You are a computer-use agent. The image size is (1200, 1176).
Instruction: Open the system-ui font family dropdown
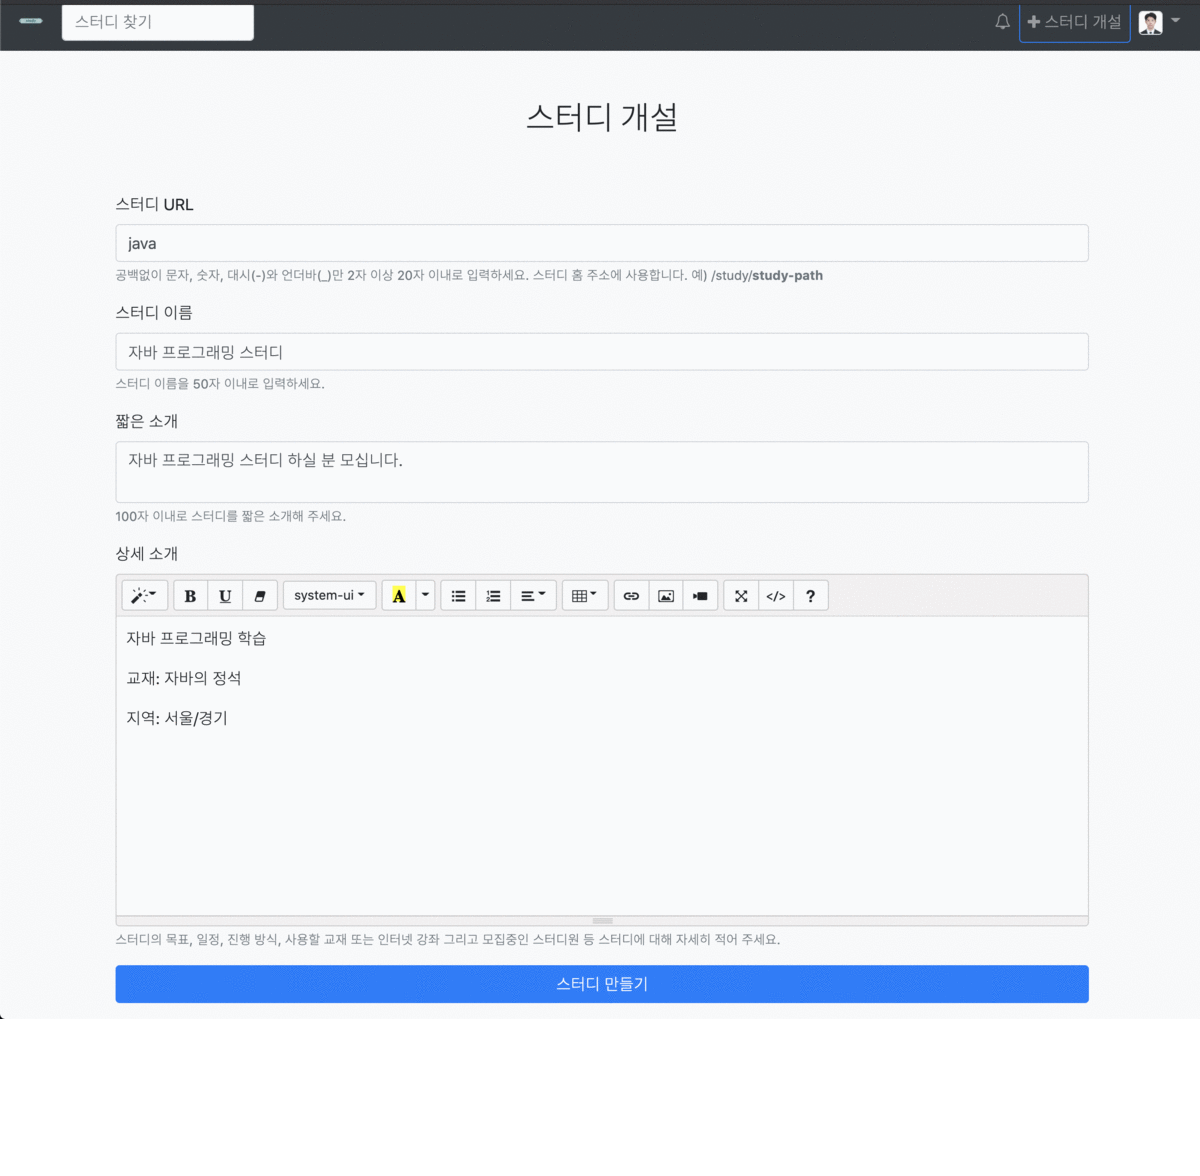(329, 595)
